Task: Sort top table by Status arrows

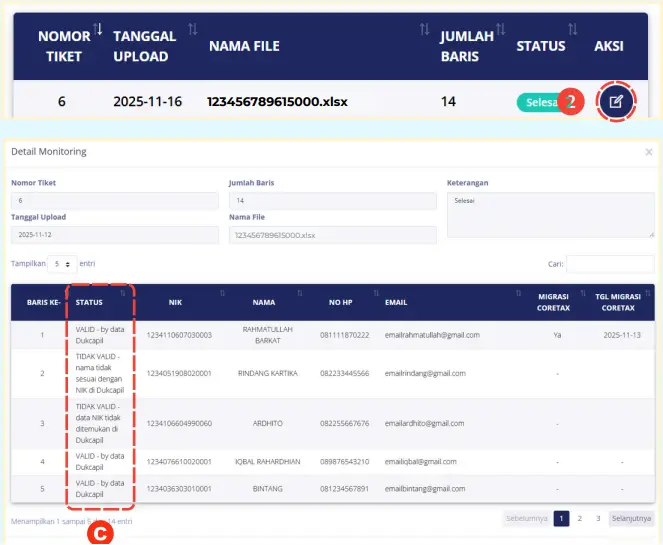Action: (573, 29)
